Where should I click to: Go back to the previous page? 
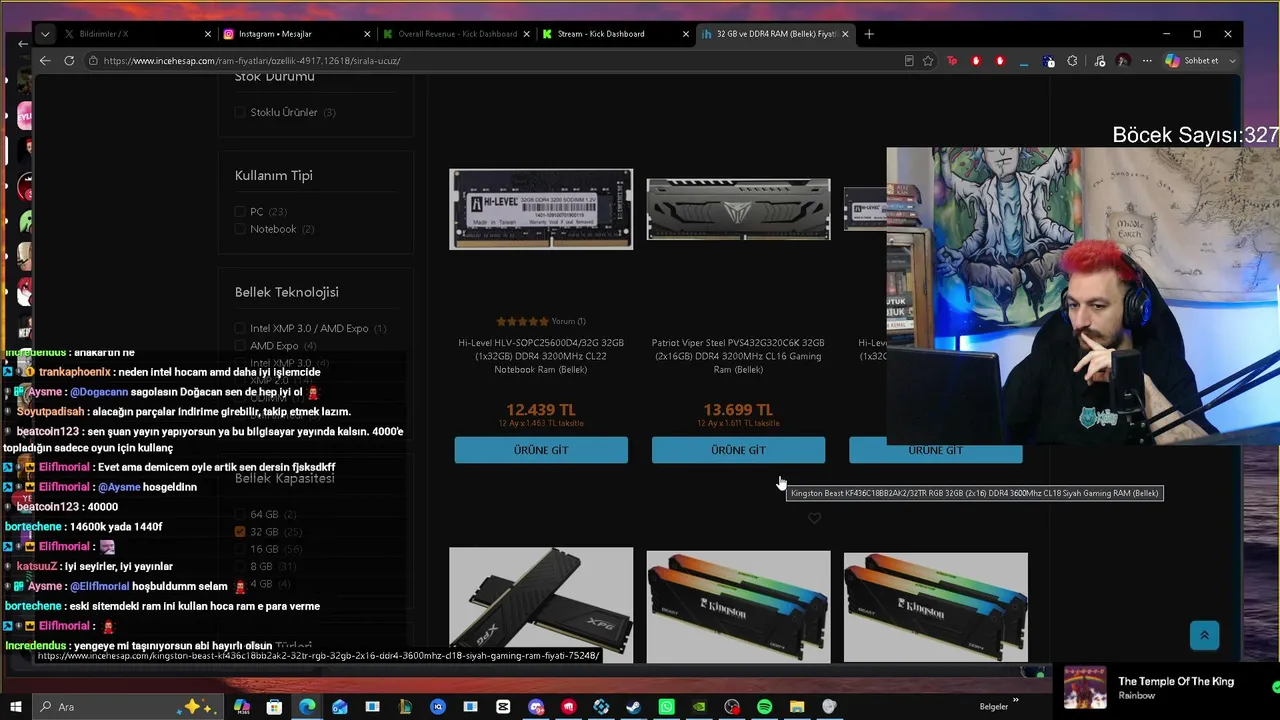(x=45, y=61)
